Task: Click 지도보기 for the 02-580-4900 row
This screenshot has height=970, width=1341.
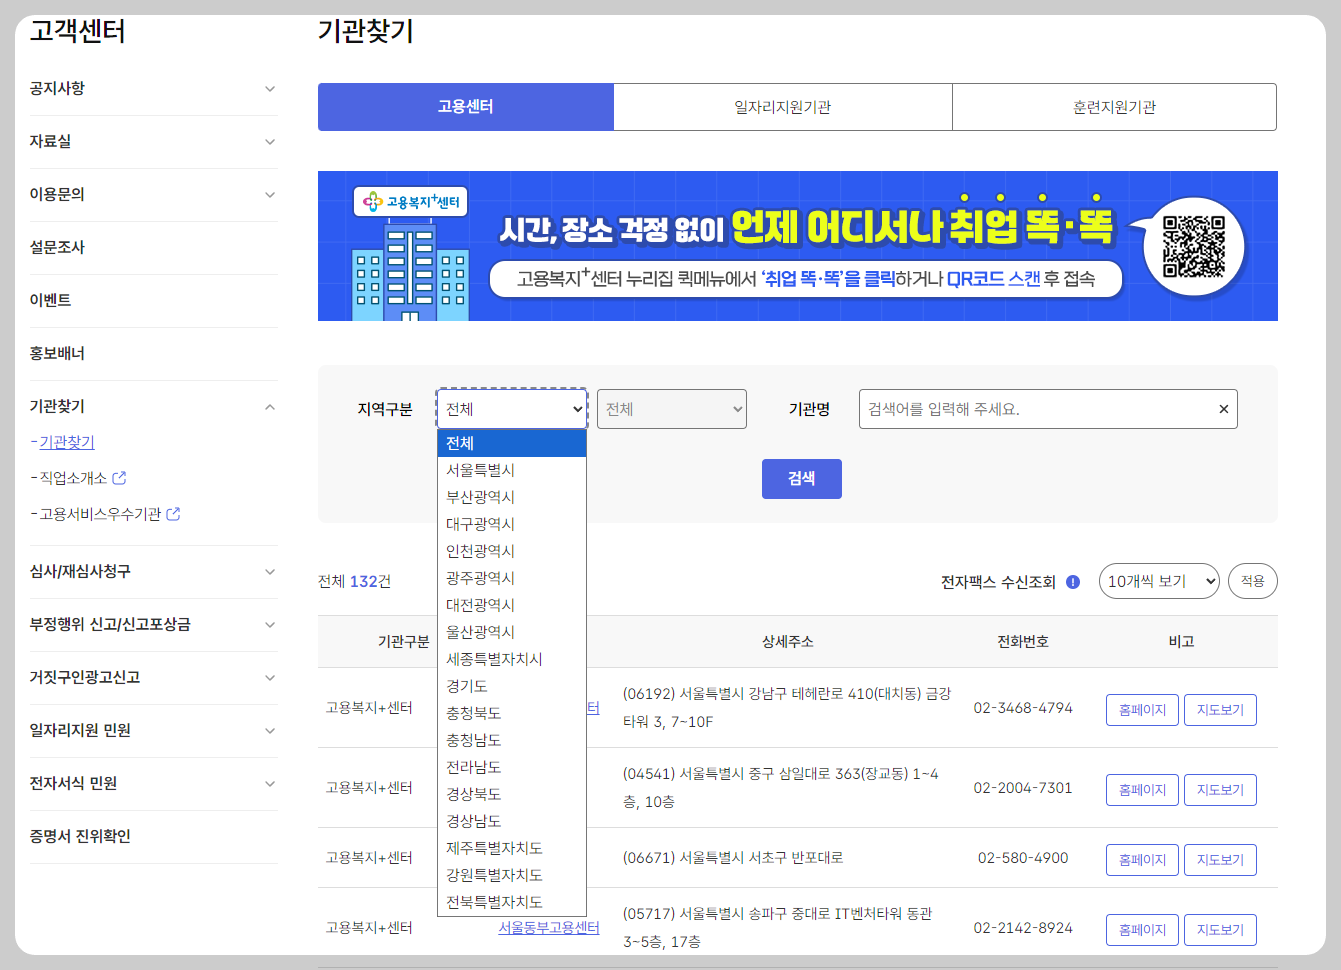Action: [x=1220, y=859]
